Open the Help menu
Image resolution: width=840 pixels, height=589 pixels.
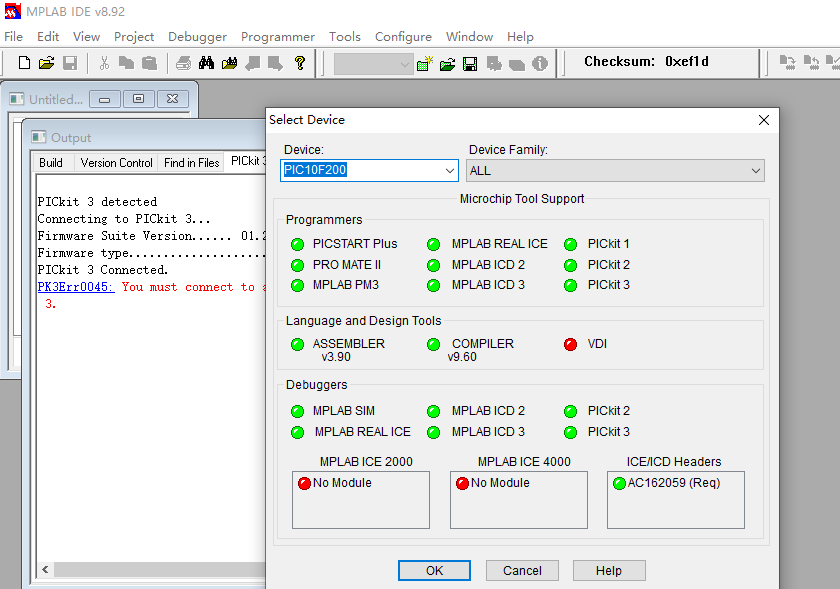point(520,36)
